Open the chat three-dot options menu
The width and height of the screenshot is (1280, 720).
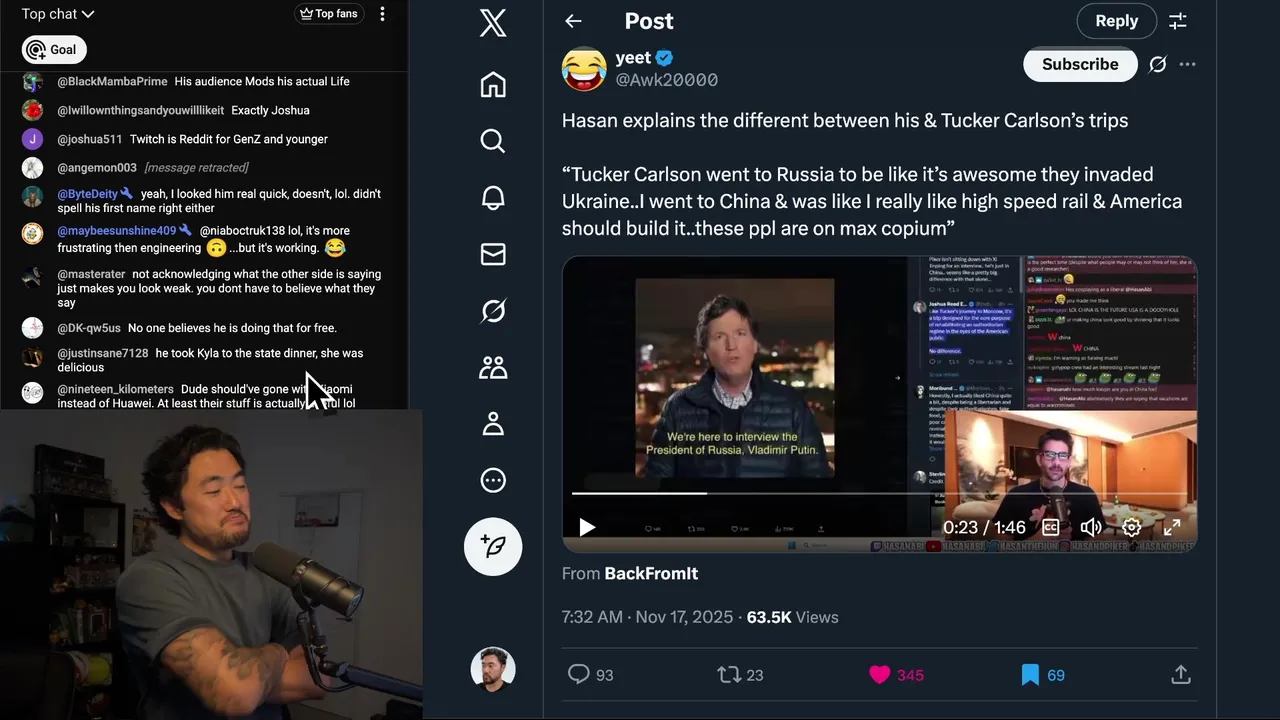pos(382,14)
